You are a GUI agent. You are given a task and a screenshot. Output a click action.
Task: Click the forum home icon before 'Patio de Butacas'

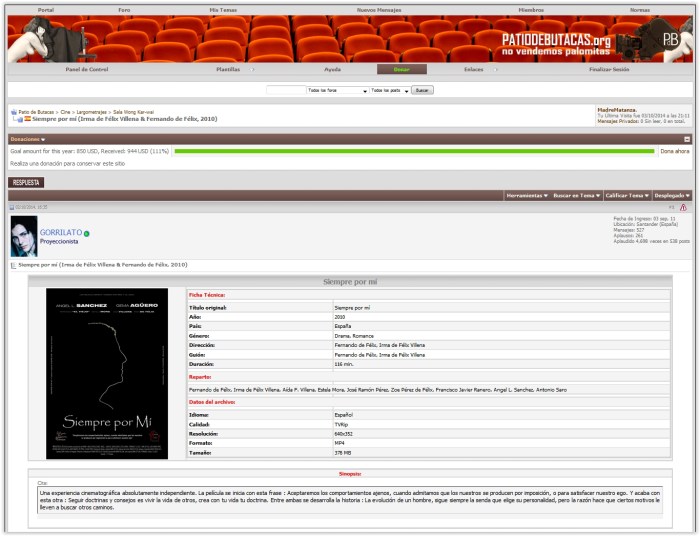[14, 112]
